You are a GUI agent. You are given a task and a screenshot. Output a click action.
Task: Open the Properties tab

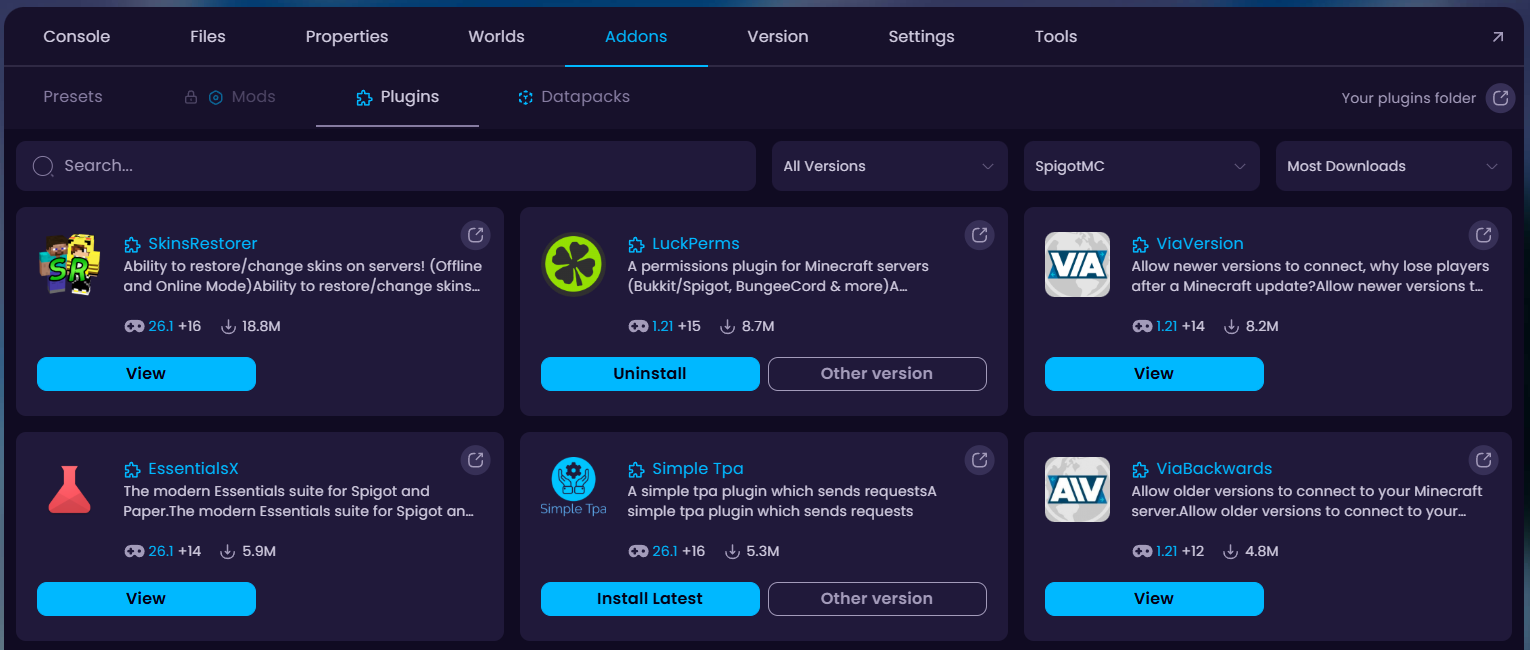point(347,37)
